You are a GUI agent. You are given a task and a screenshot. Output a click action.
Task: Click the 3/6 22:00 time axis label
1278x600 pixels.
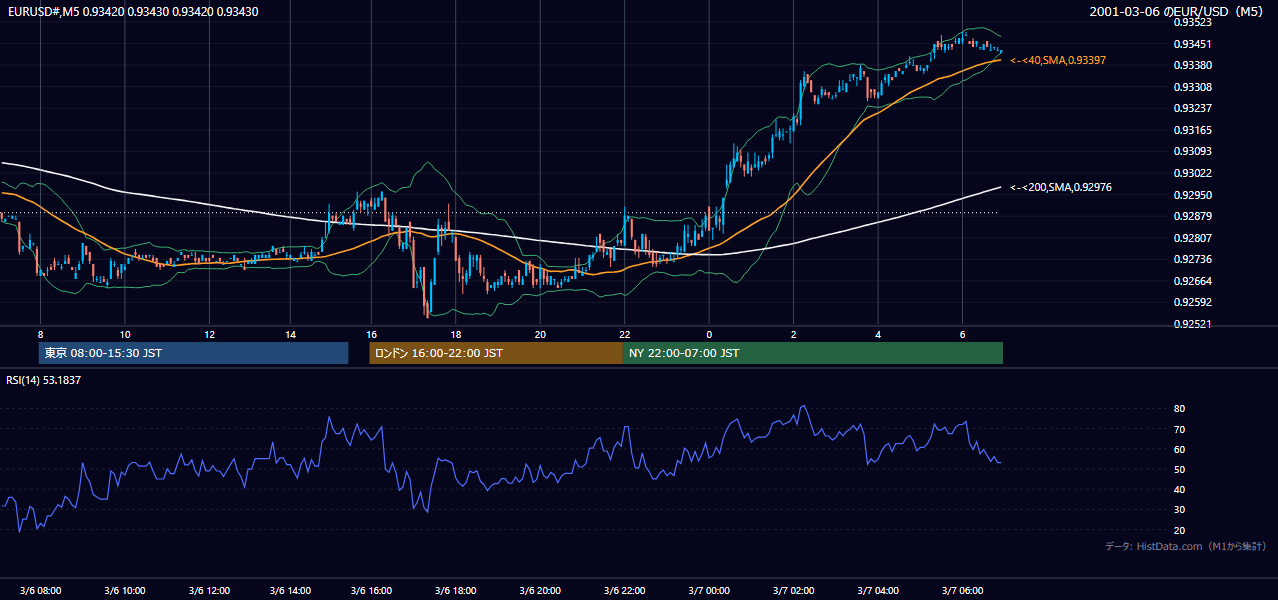click(626, 591)
